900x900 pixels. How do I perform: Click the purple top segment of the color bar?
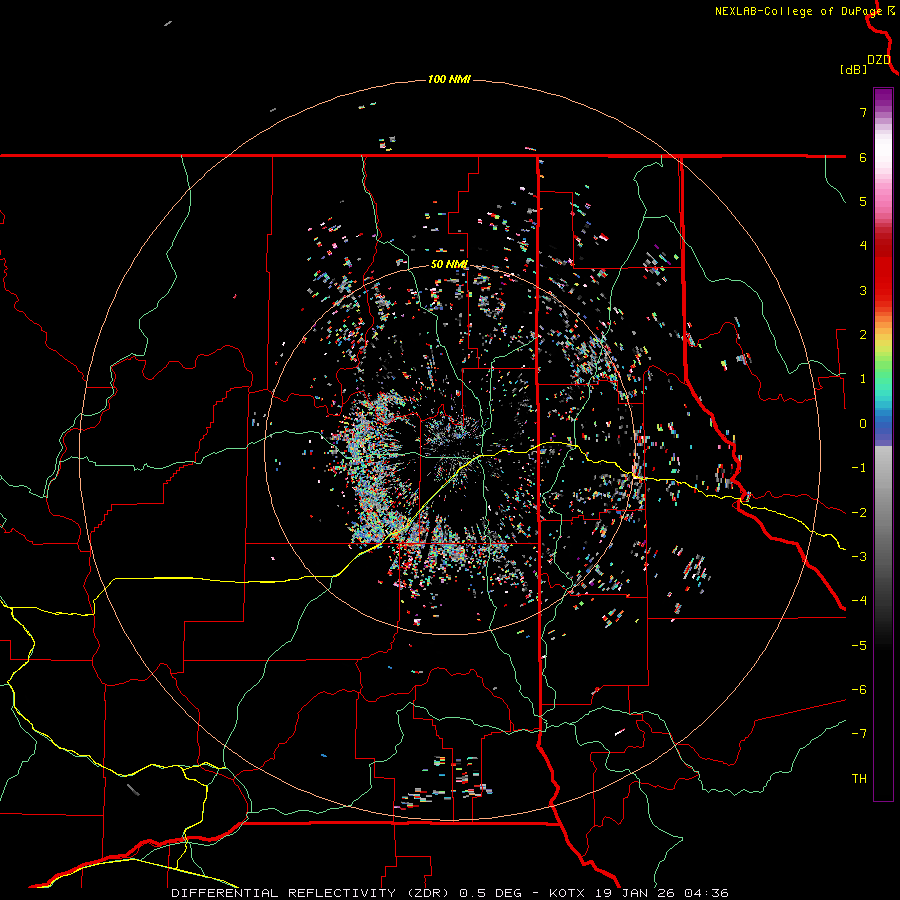coord(883,98)
